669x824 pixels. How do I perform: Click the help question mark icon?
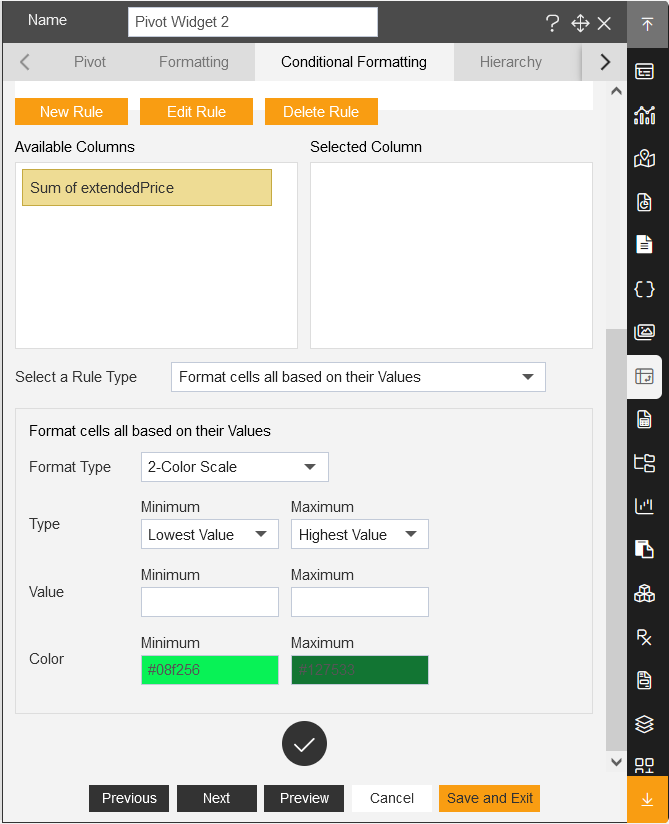[552, 23]
